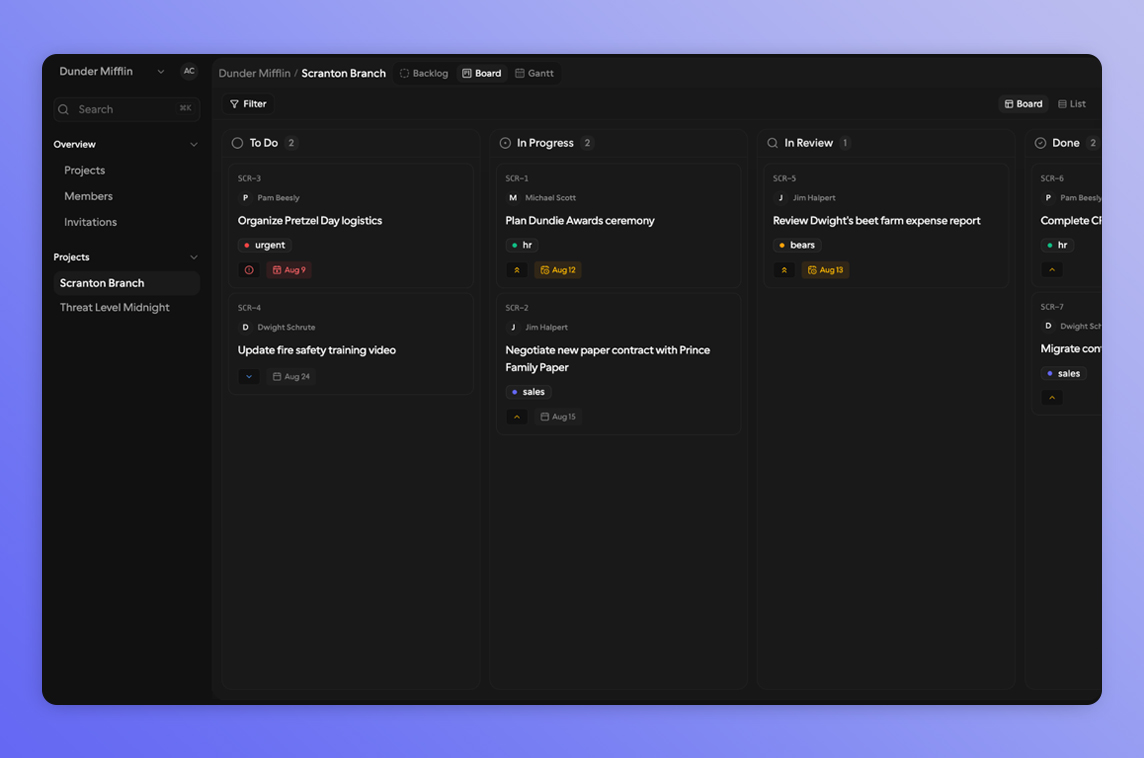Click the search magnifier icon
The image size is (1144, 758).
[x=64, y=109]
